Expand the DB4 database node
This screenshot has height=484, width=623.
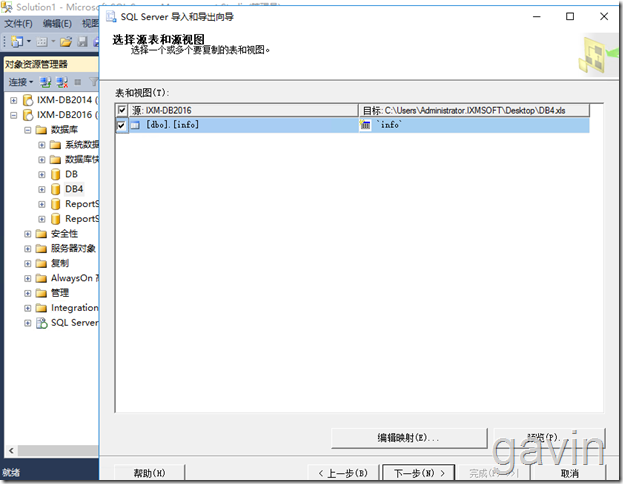[42, 190]
